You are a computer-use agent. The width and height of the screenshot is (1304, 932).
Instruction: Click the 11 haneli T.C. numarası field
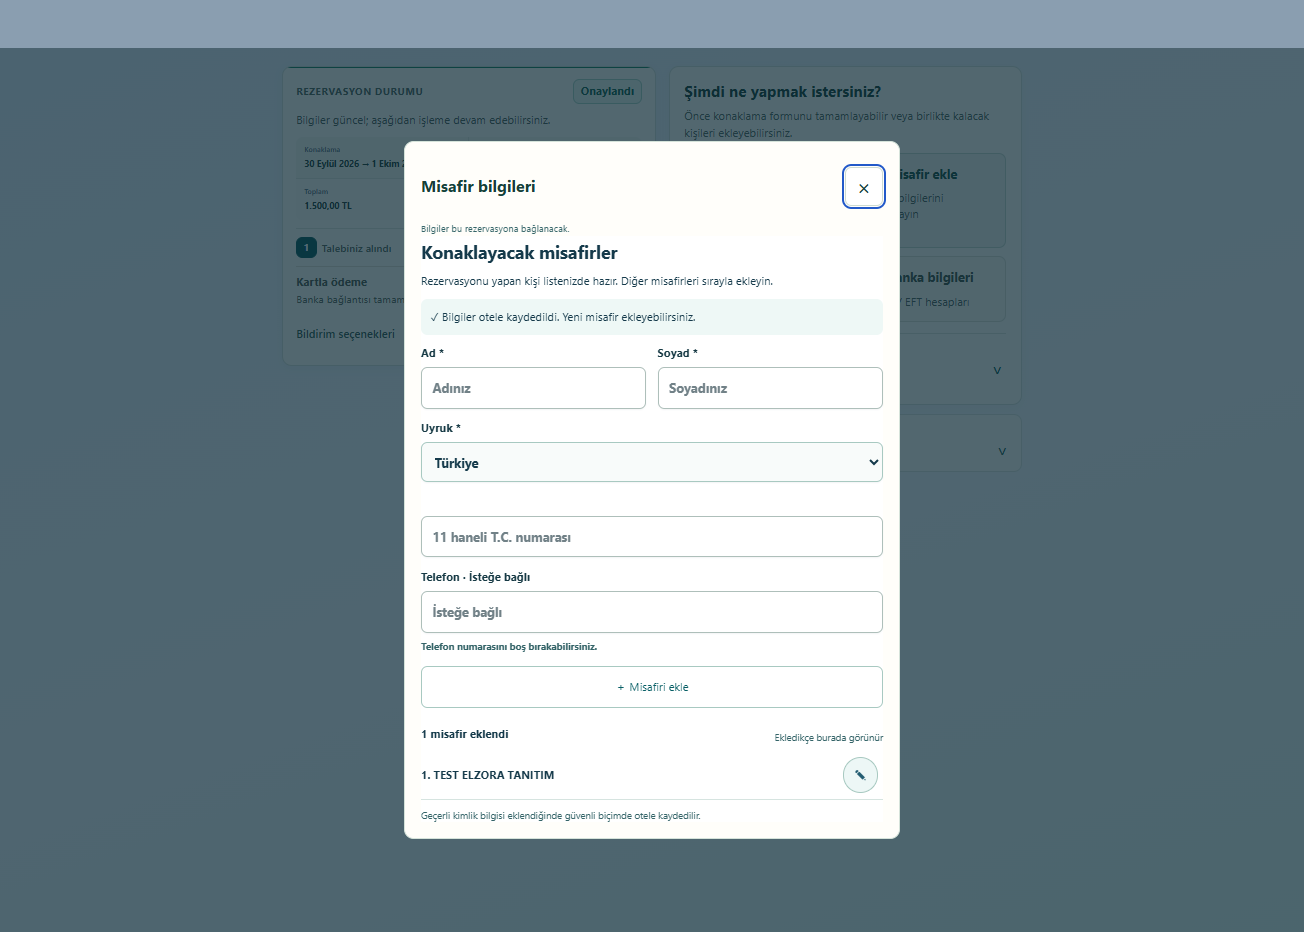[x=652, y=537]
